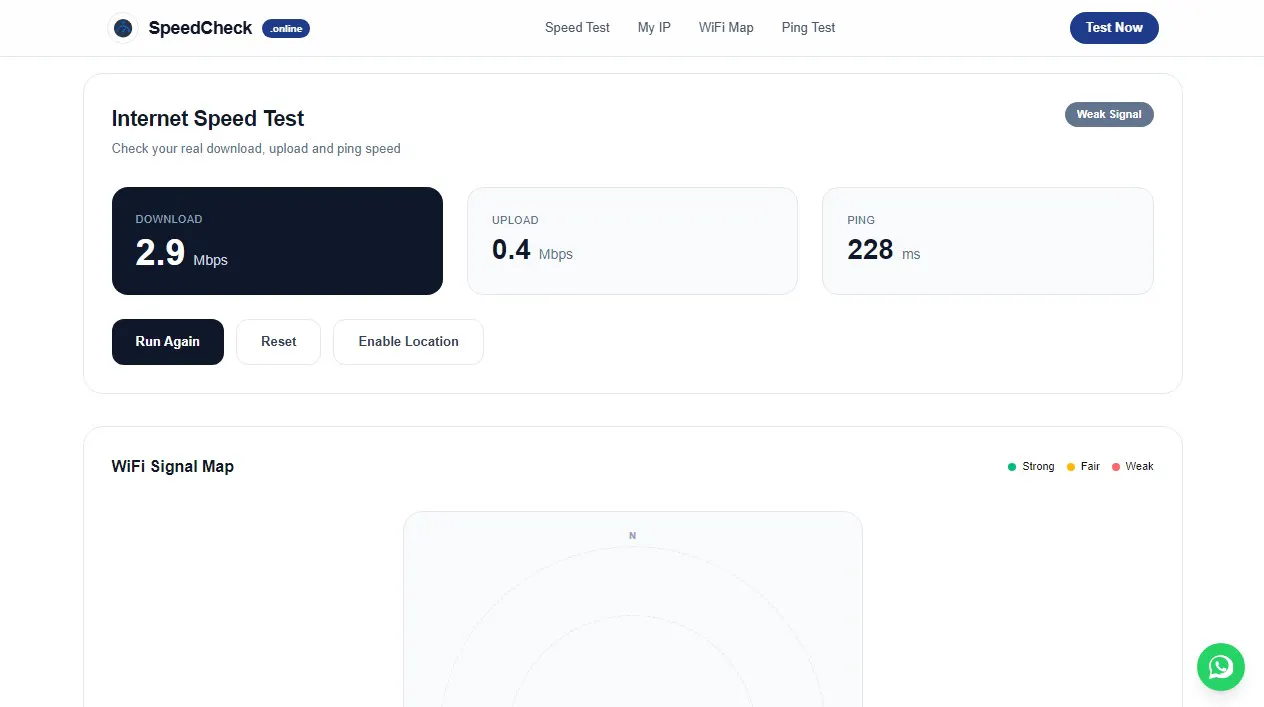This screenshot has height=707, width=1264.
Task: Click the Test Now button
Action: [x=1114, y=28]
